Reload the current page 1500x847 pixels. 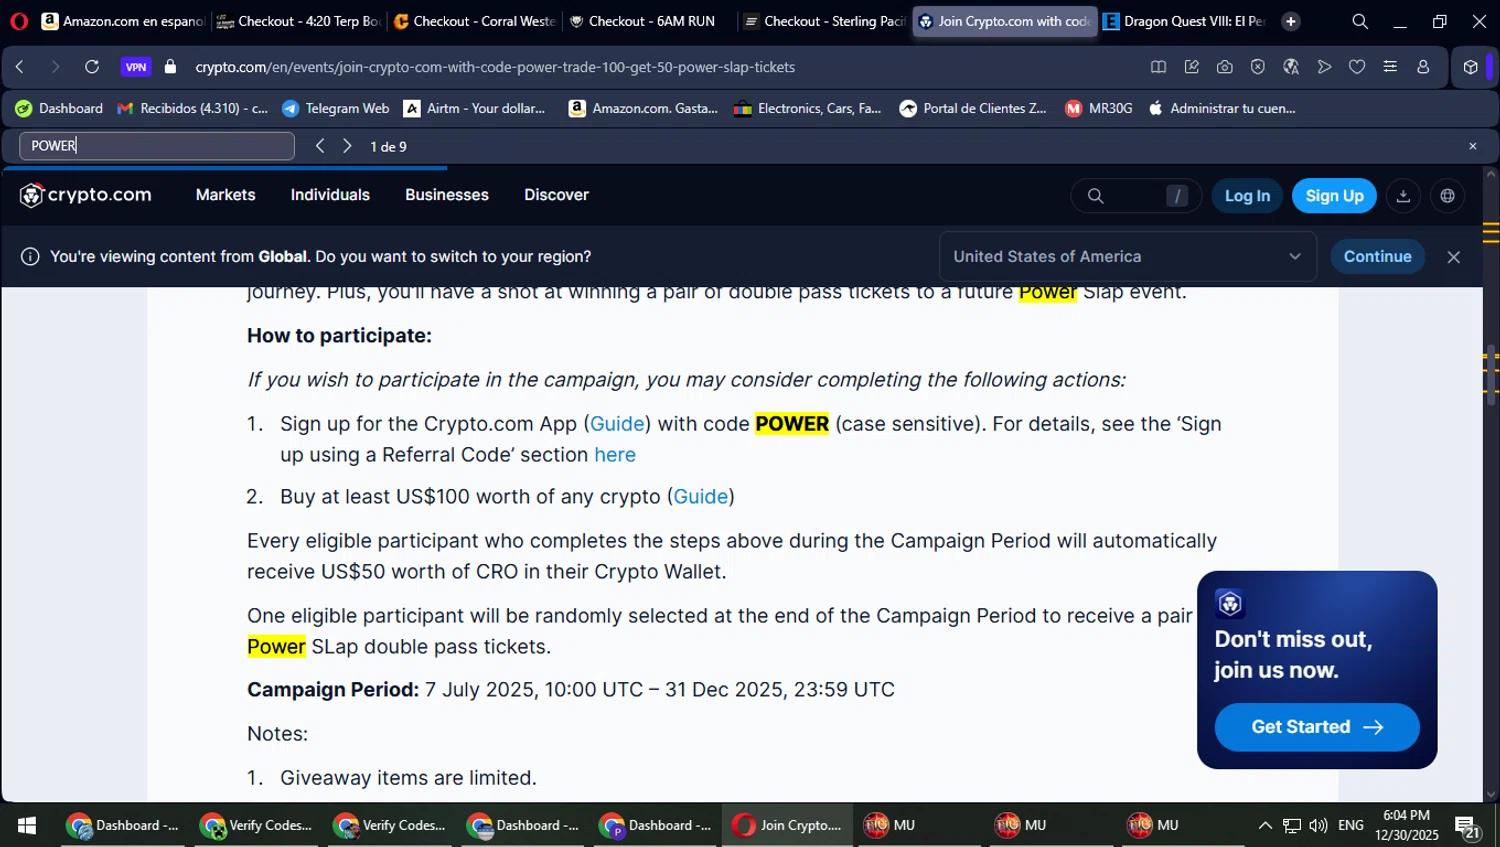92,67
